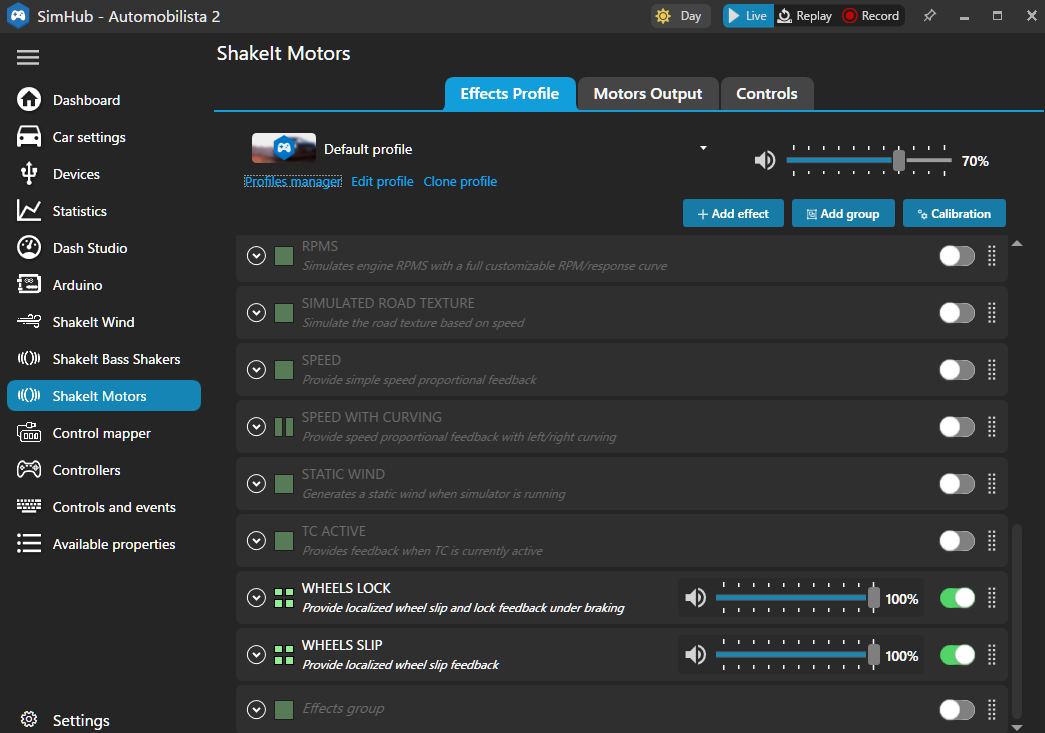This screenshot has height=733, width=1045.
Task: Click the ShakeIt Bass Shakers icon
Action: coord(29,359)
